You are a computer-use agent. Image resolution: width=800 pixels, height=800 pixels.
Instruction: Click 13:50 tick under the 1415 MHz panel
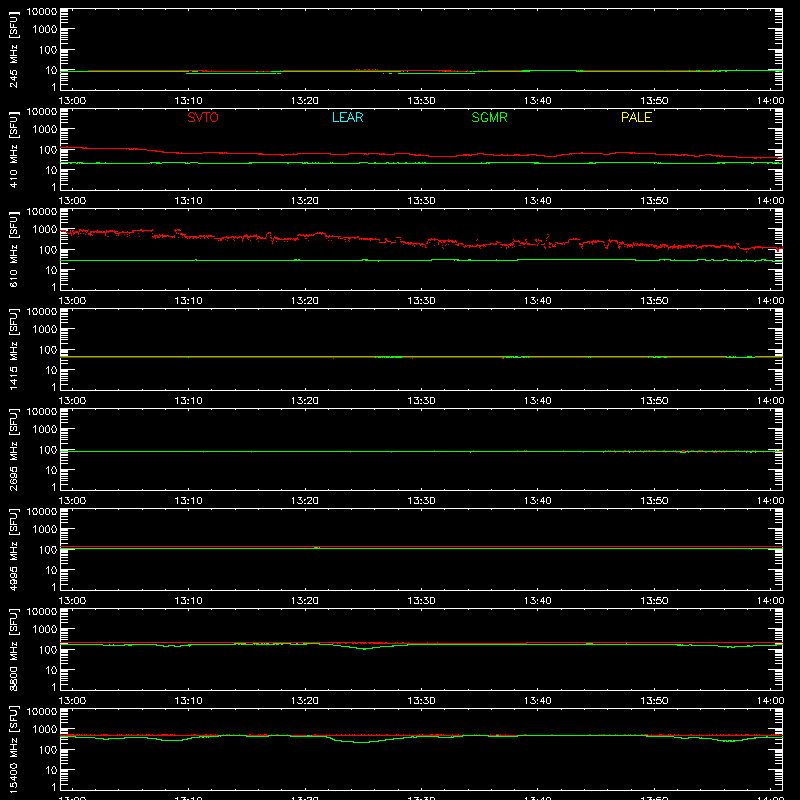tap(654, 401)
